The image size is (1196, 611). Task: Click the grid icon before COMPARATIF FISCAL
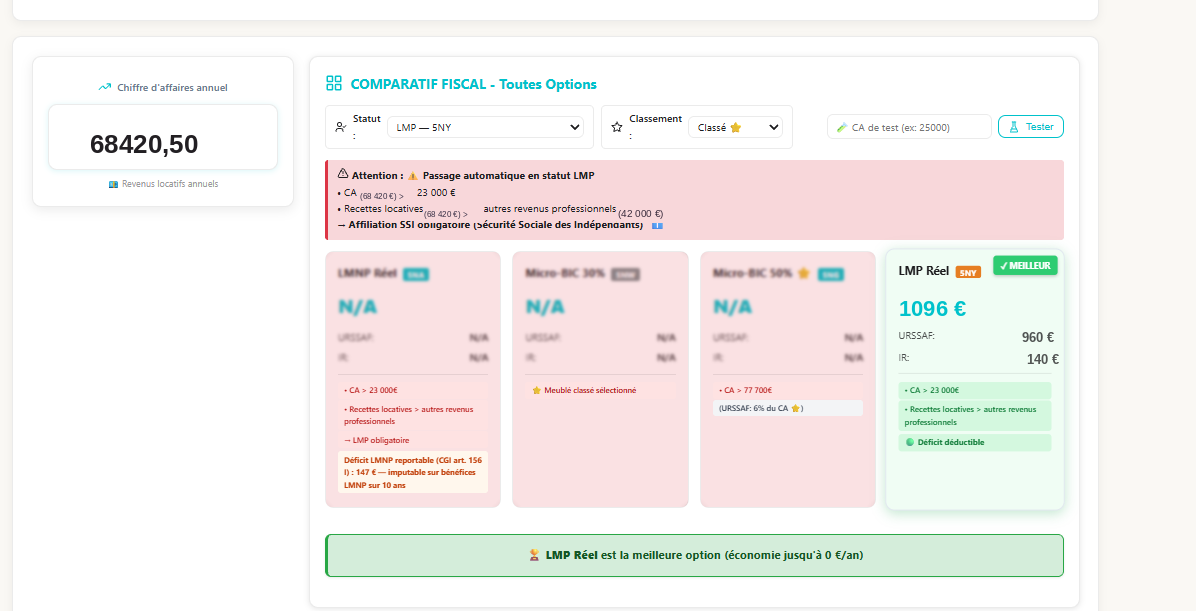334,83
